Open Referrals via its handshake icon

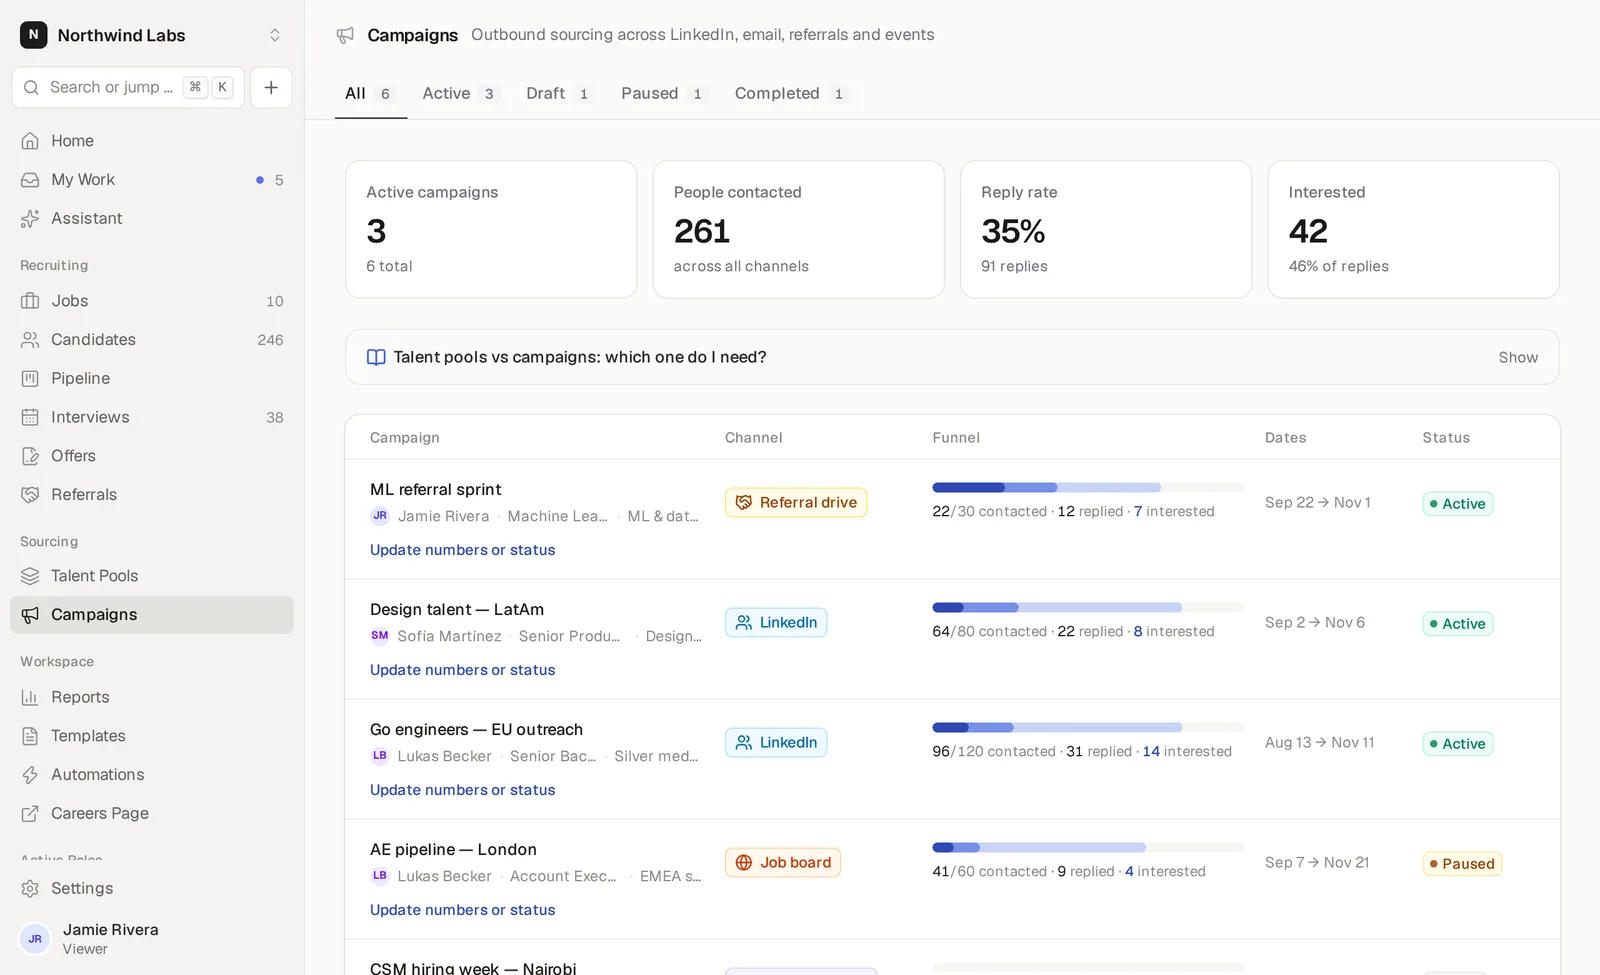pyautogui.click(x=30, y=495)
